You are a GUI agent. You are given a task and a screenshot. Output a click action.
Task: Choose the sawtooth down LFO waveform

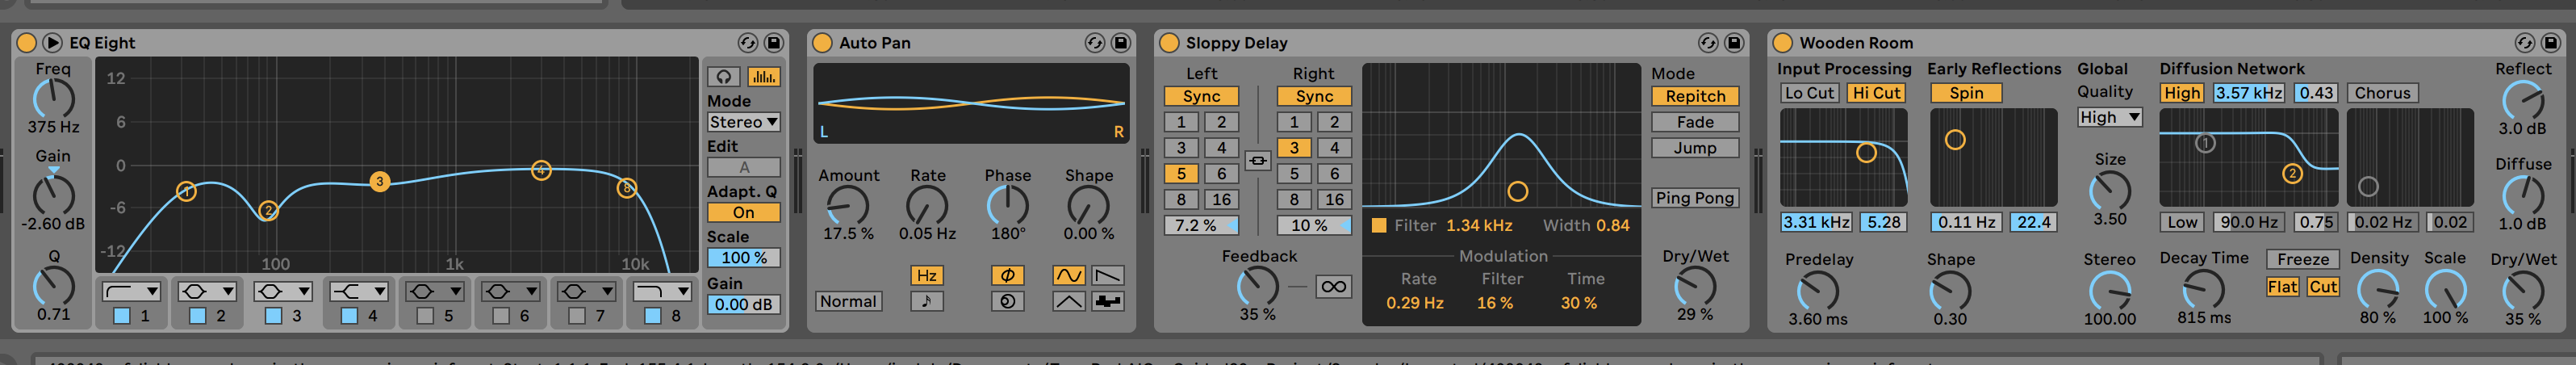pos(1107,275)
